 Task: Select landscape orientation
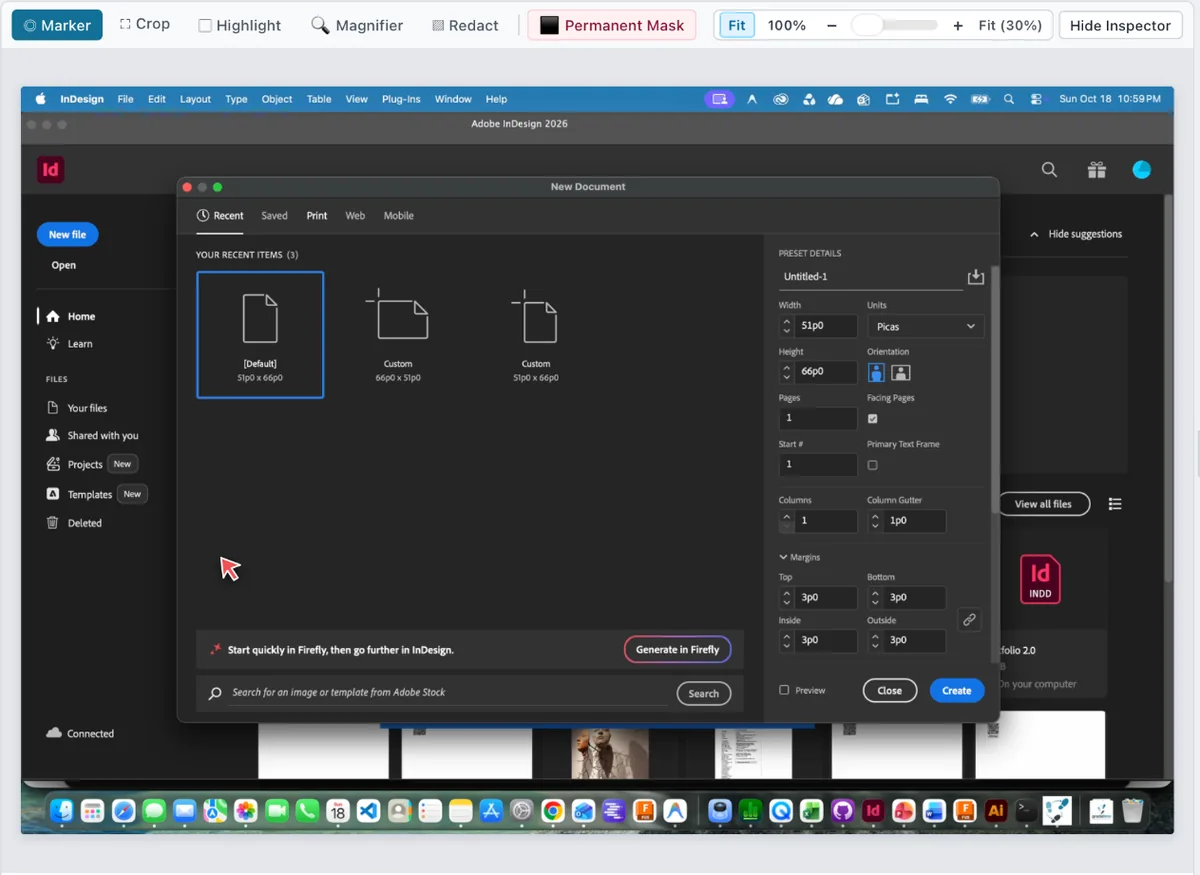(901, 372)
